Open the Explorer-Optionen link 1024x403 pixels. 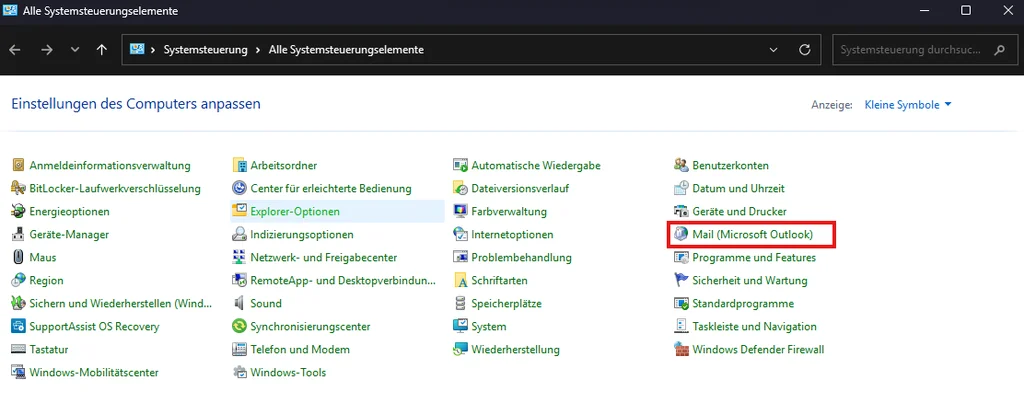click(294, 211)
